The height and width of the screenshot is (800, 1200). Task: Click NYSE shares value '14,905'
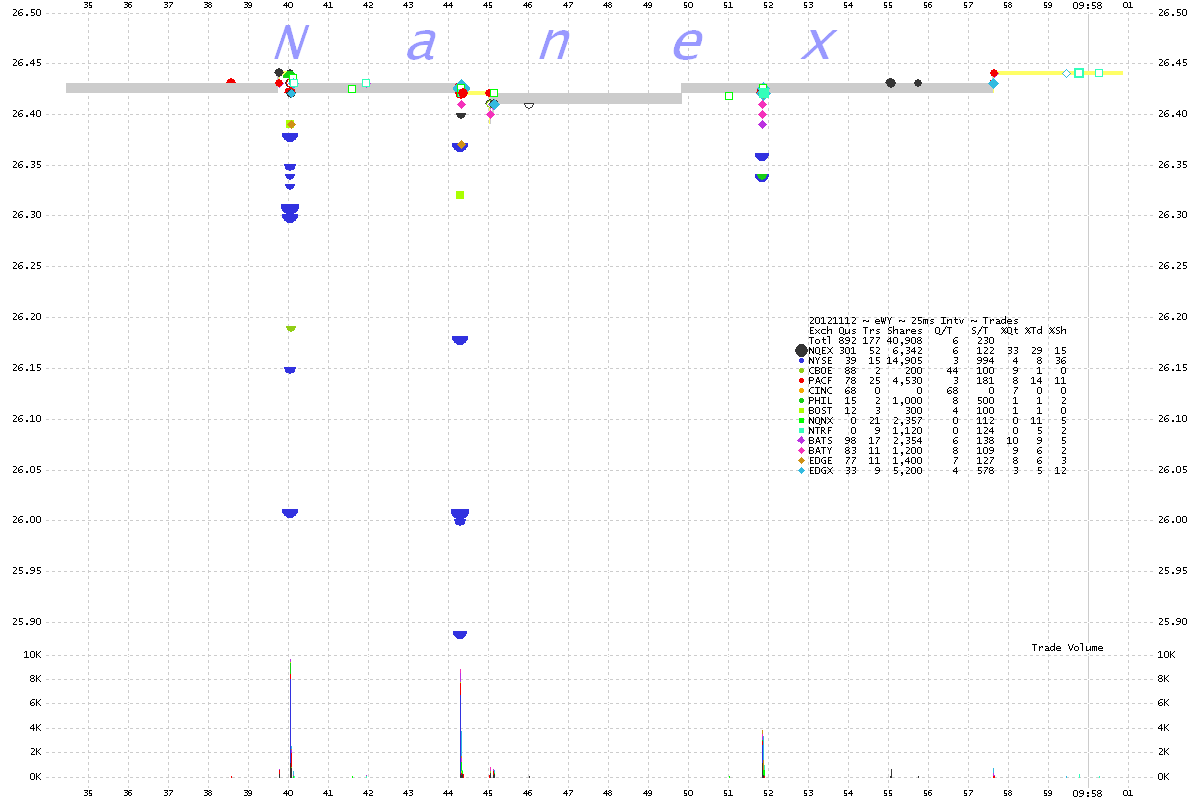pos(903,360)
